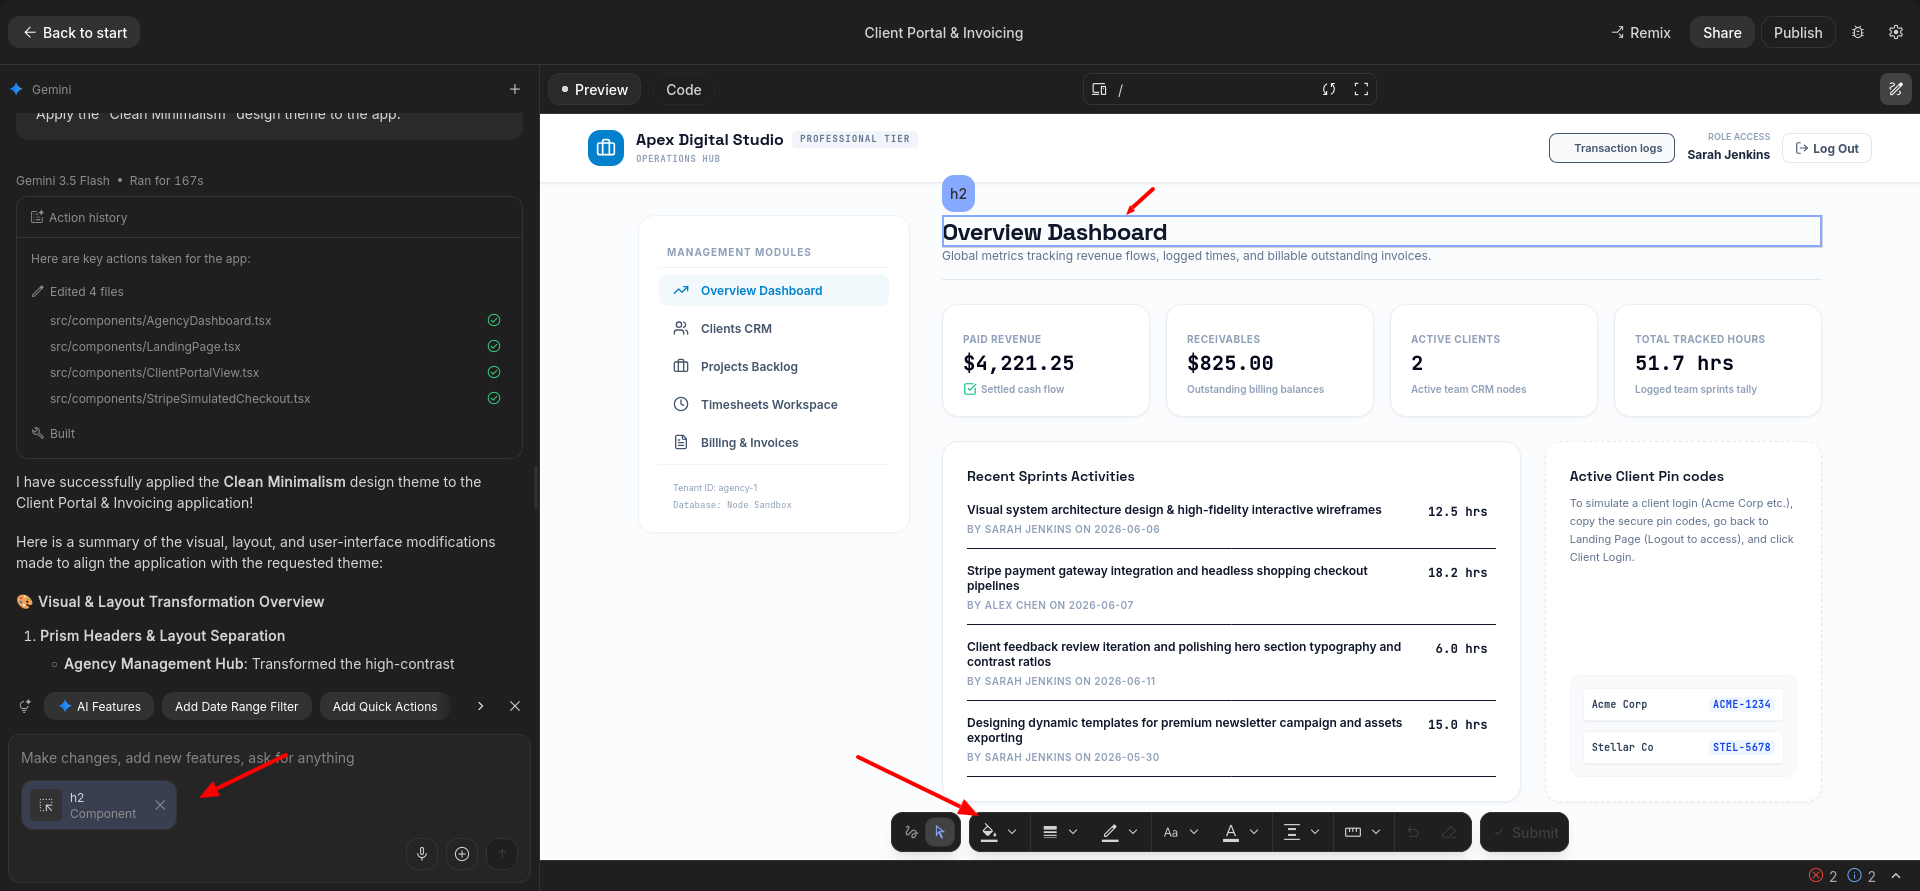Select the freehand draw annotation tool
This screenshot has height=891, width=1920.
pos(911,832)
